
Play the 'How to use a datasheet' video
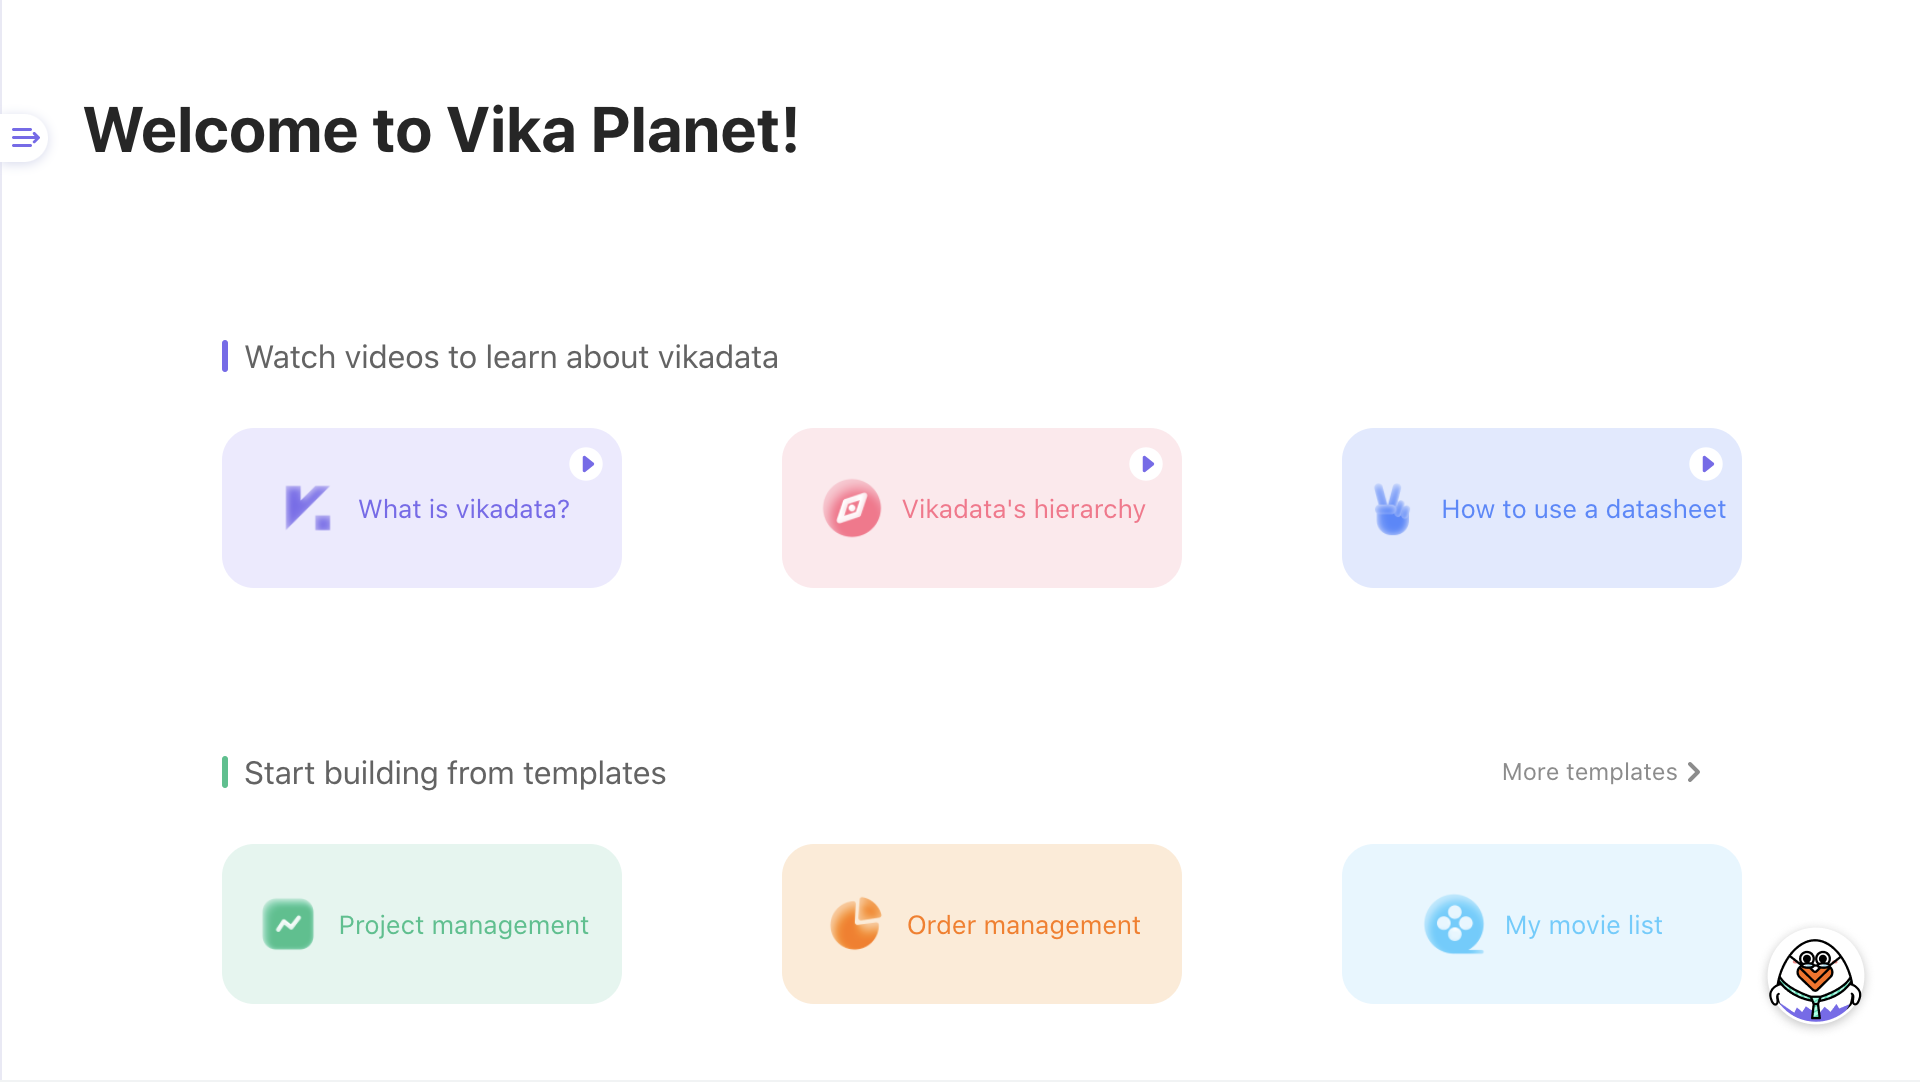coord(1707,464)
